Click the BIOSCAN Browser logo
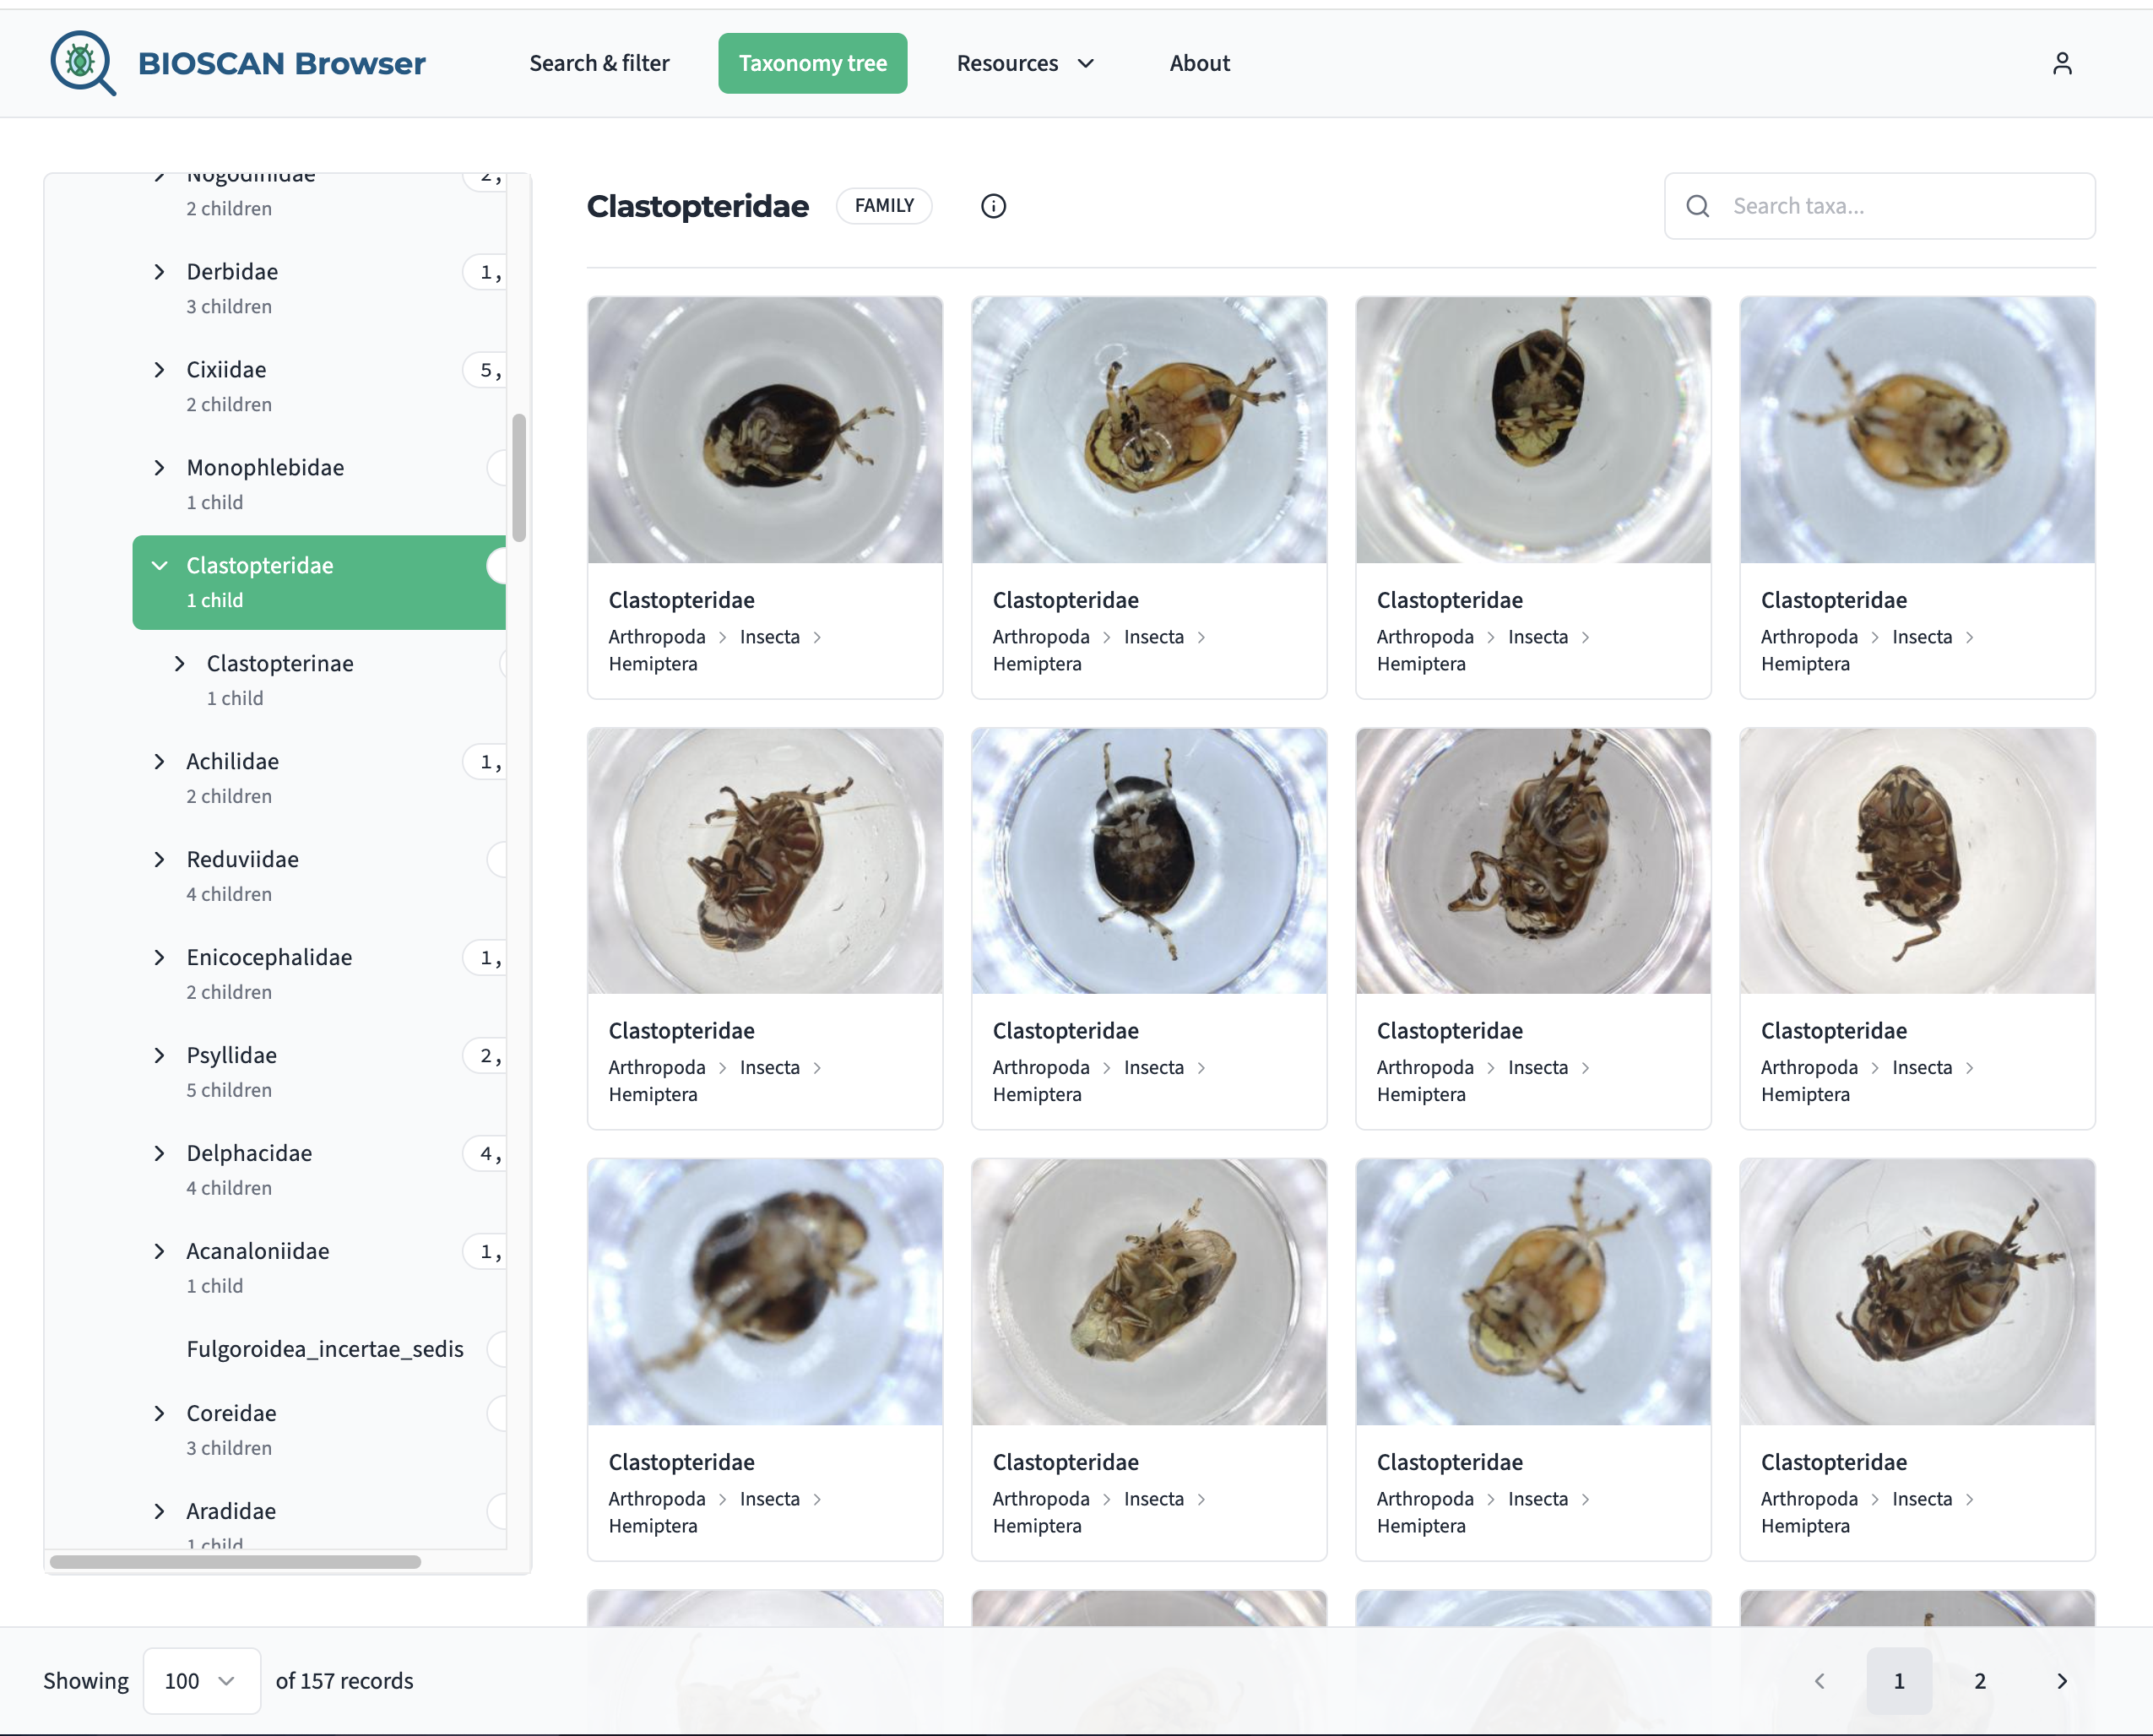The height and width of the screenshot is (1736, 2153). (x=238, y=63)
